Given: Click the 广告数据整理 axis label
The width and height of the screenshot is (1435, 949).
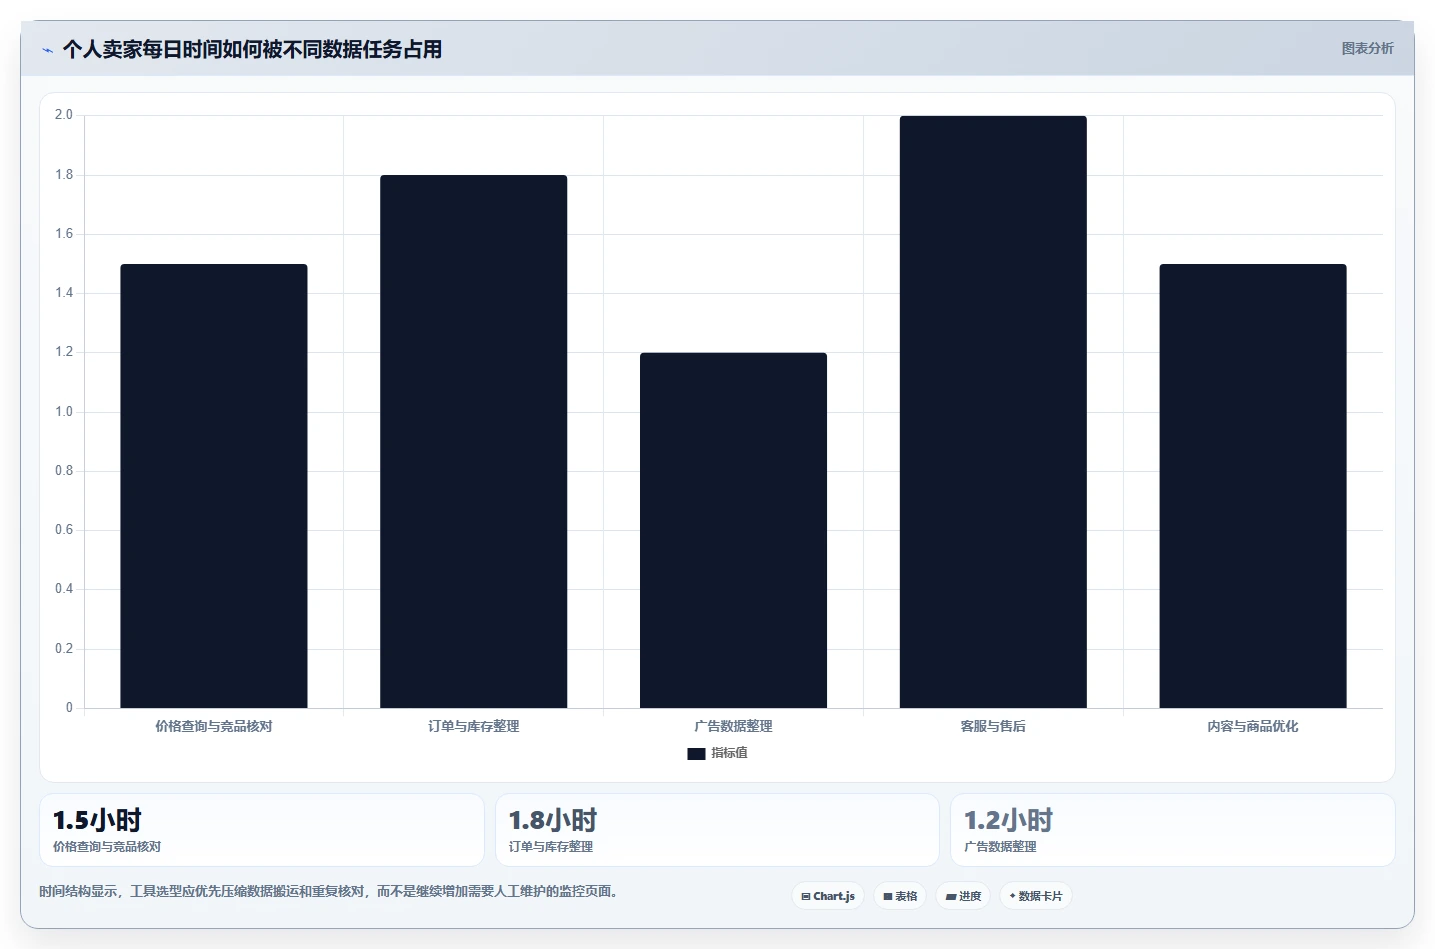Looking at the screenshot, I should click(733, 726).
